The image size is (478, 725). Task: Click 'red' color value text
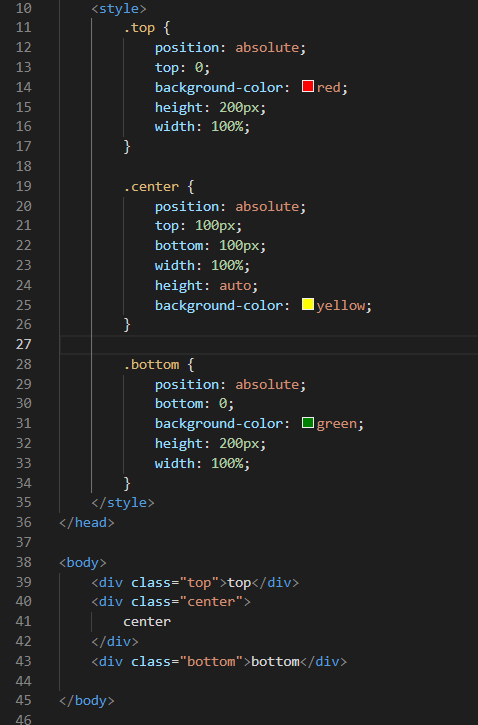click(328, 87)
